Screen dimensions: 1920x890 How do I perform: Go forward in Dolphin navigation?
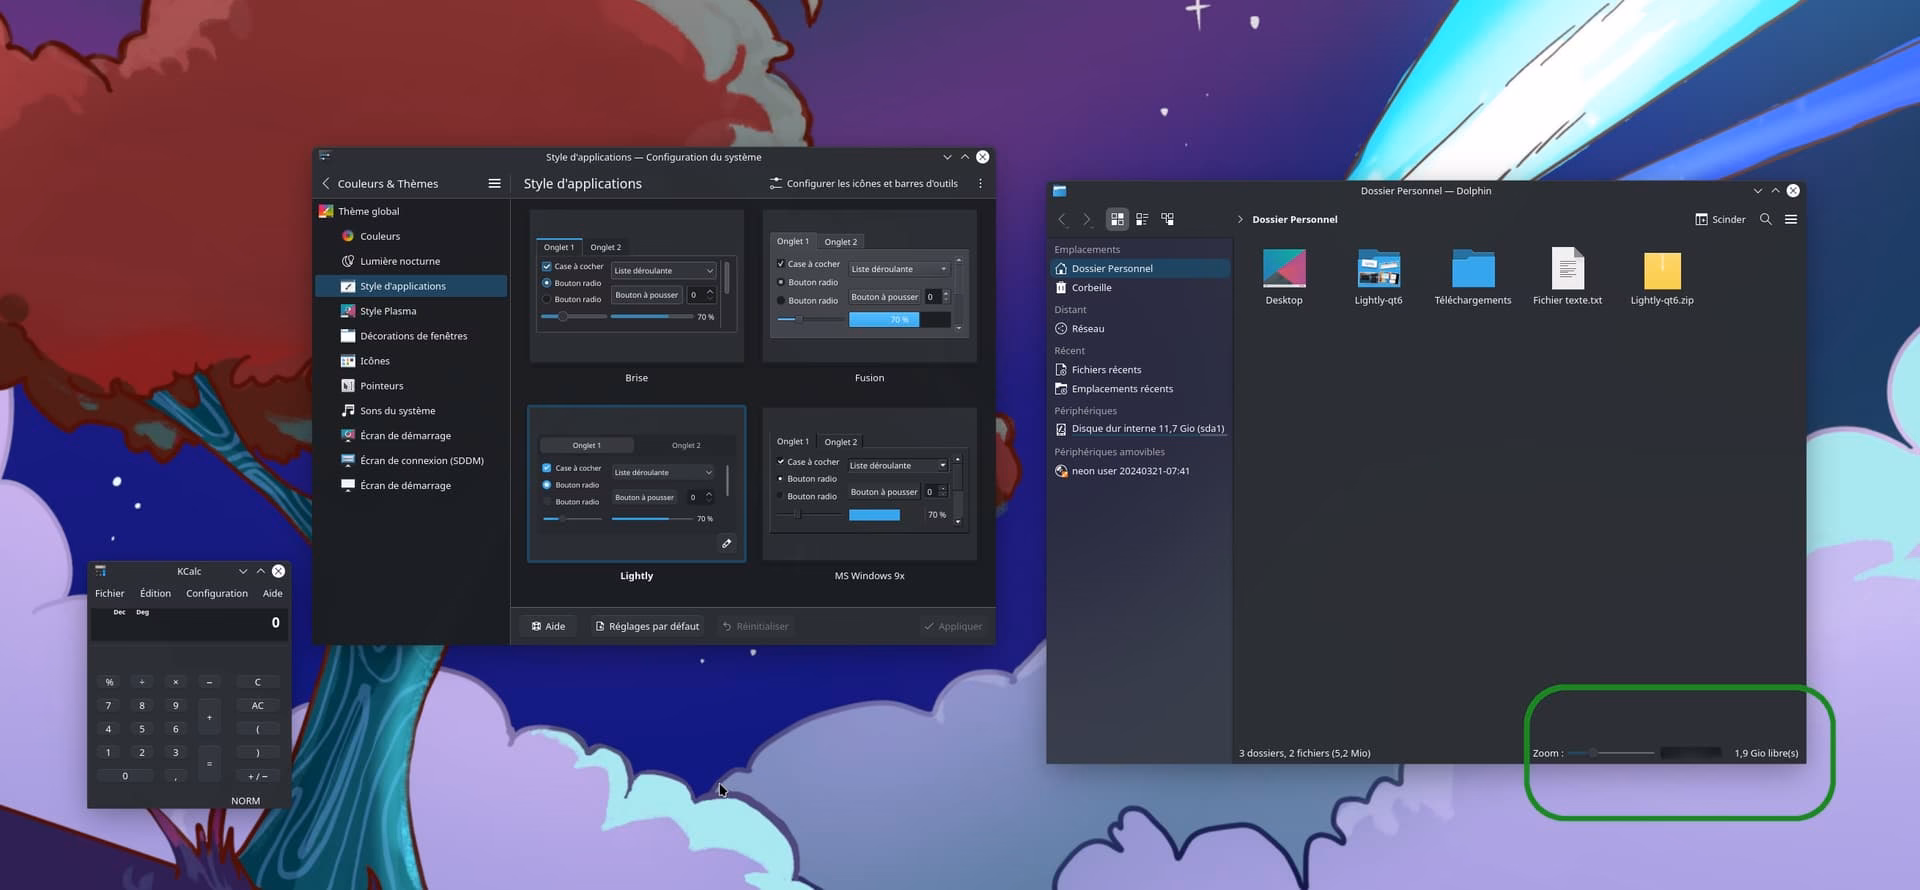pos(1087,220)
